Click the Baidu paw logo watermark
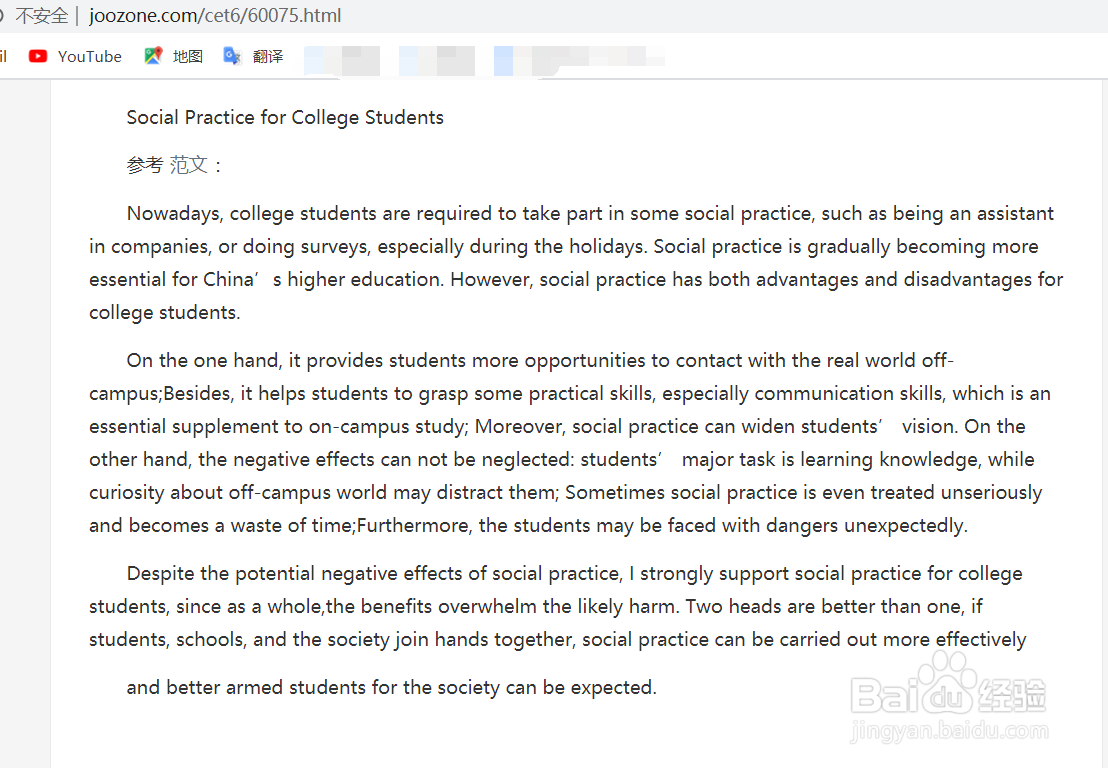Image resolution: width=1108 pixels, height=768 pixels. click(943, 682)
